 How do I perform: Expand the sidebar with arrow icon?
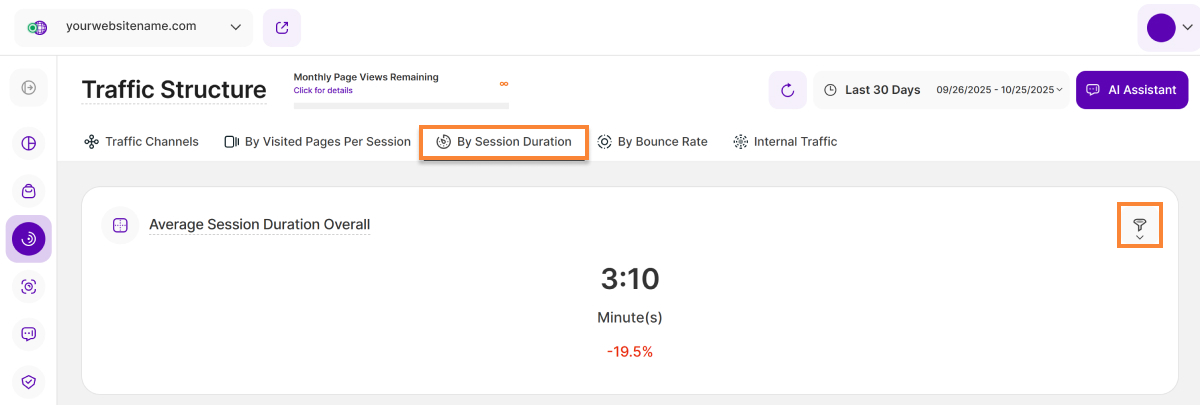click(28, 88)
